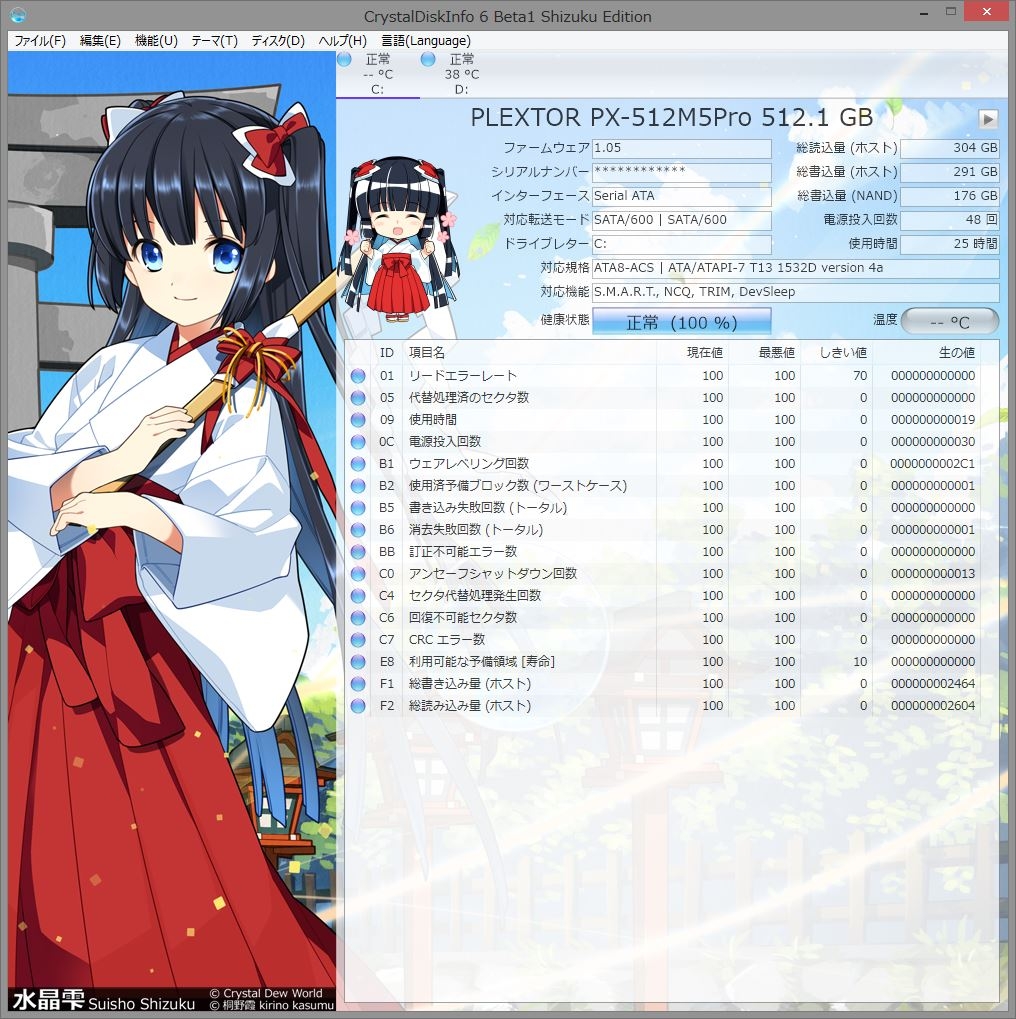The height and width of the screenshot is (1019, 1016).
Task: Click transfer mode field SATA/600 | SATA/600
Action: pyautogui.click(x=681, y=220)
